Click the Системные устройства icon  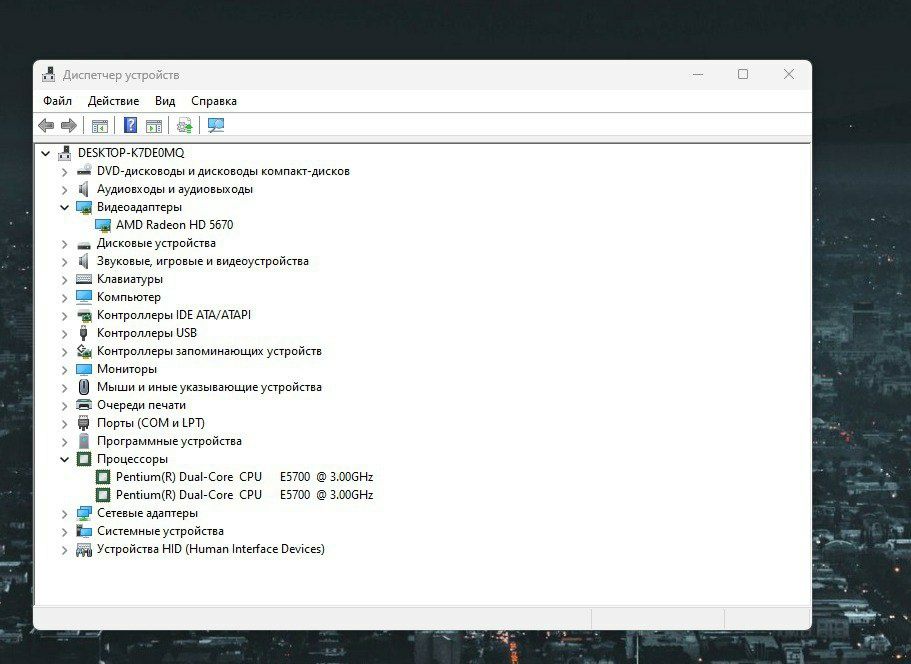(84, 531)
